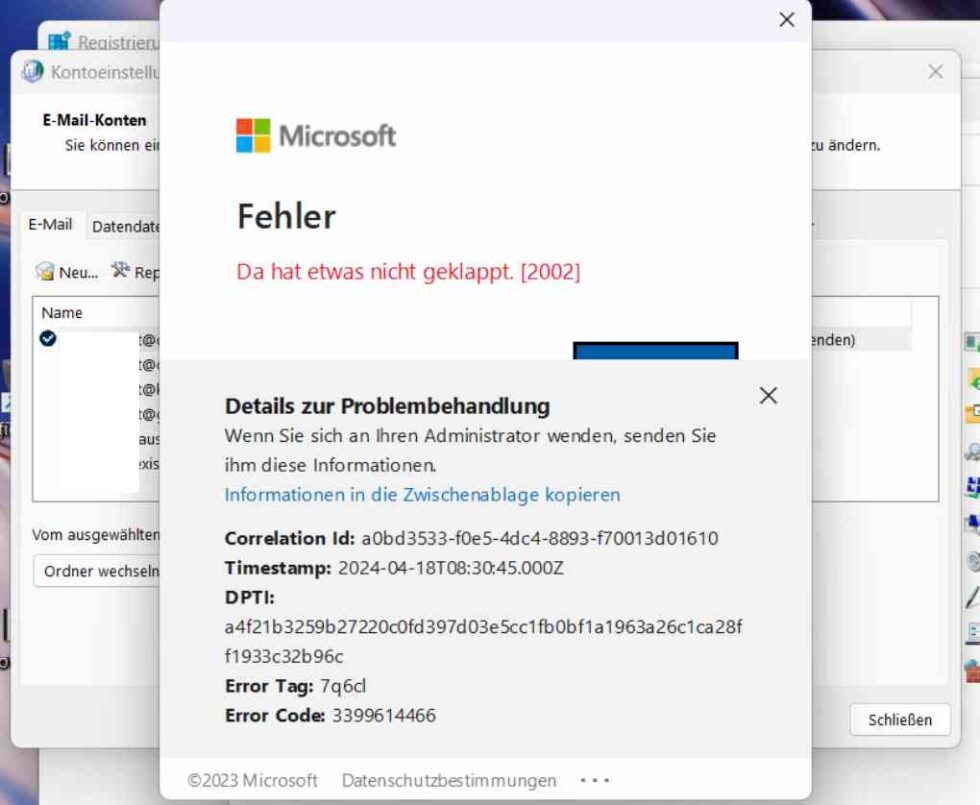The height and width of the screenshot is (805, 980).
Task: Close the Kontoeinstellungen window
Action: 935,71
